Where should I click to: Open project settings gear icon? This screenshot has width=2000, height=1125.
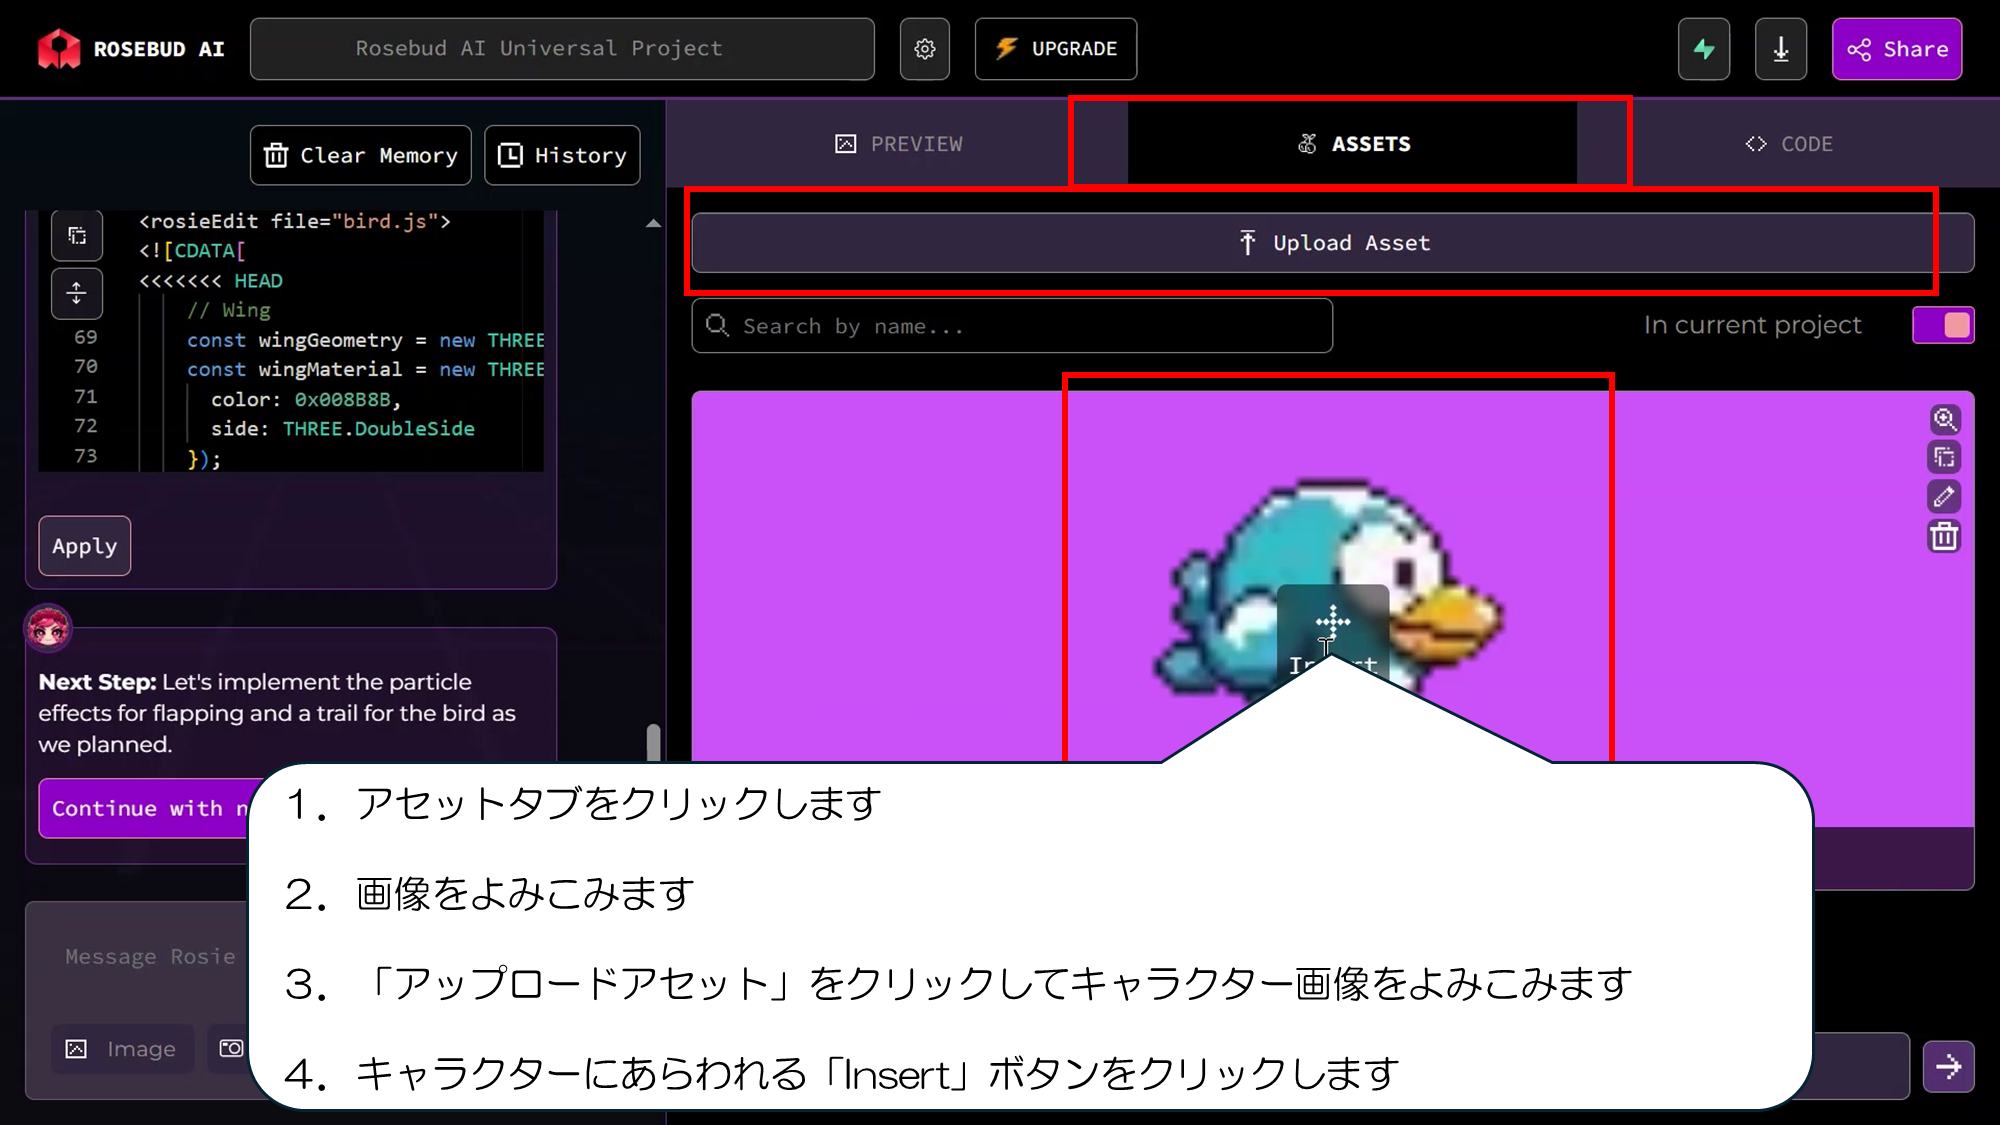point(925,49)
